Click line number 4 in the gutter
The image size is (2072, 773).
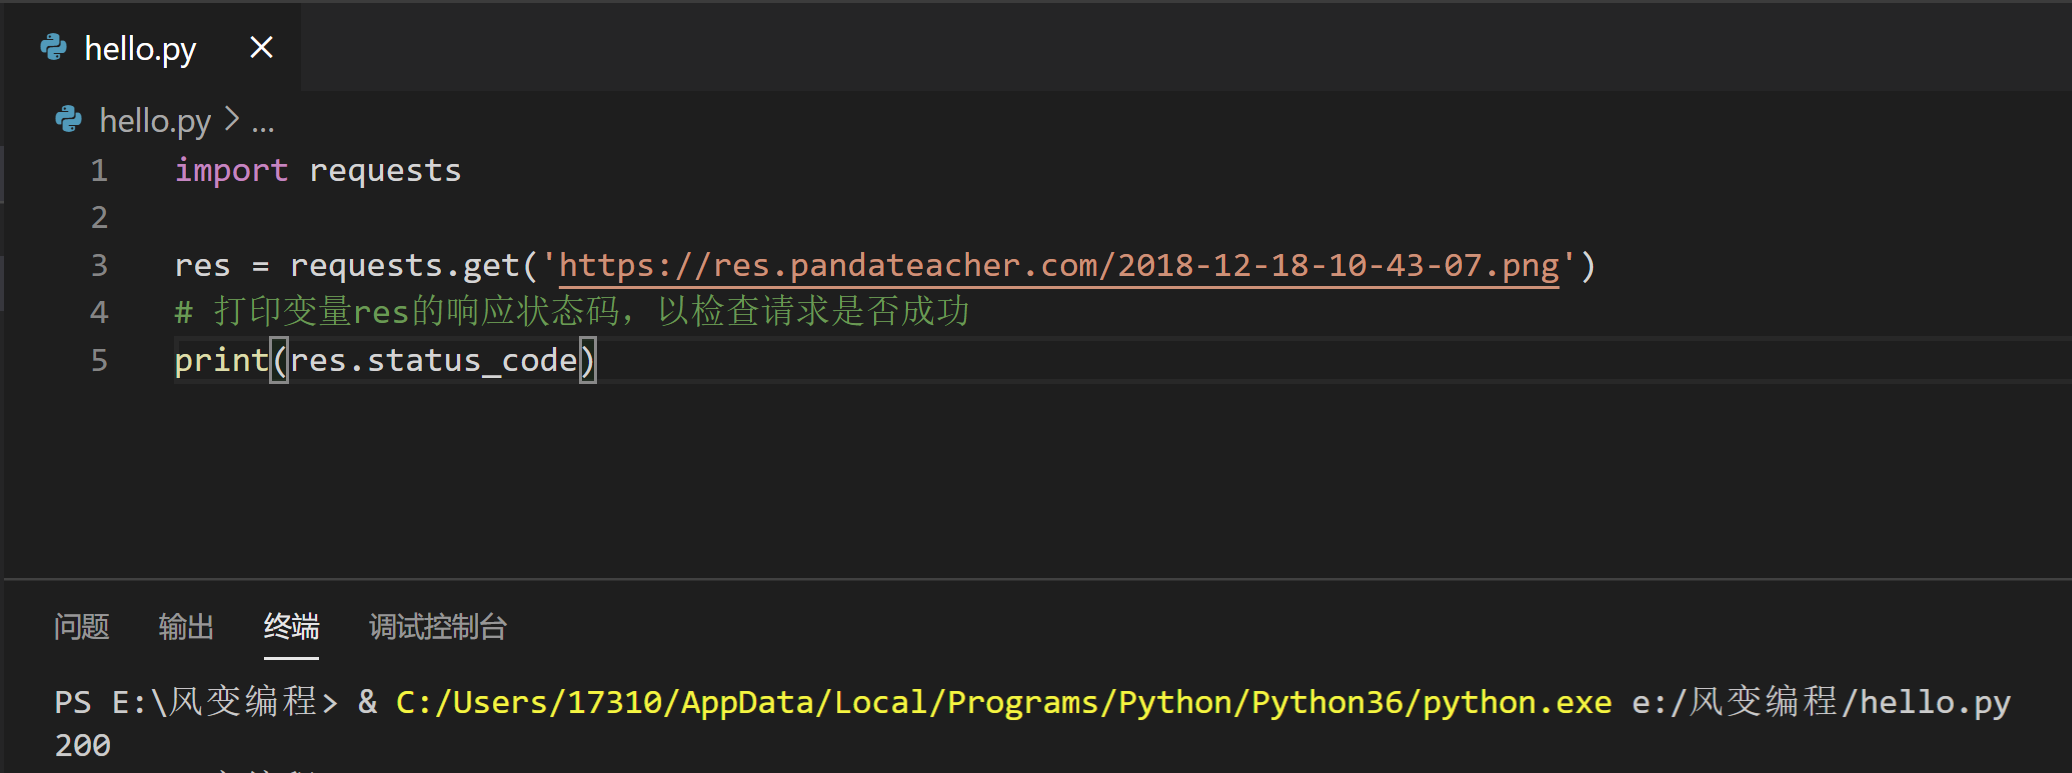(x=99, y=312)
